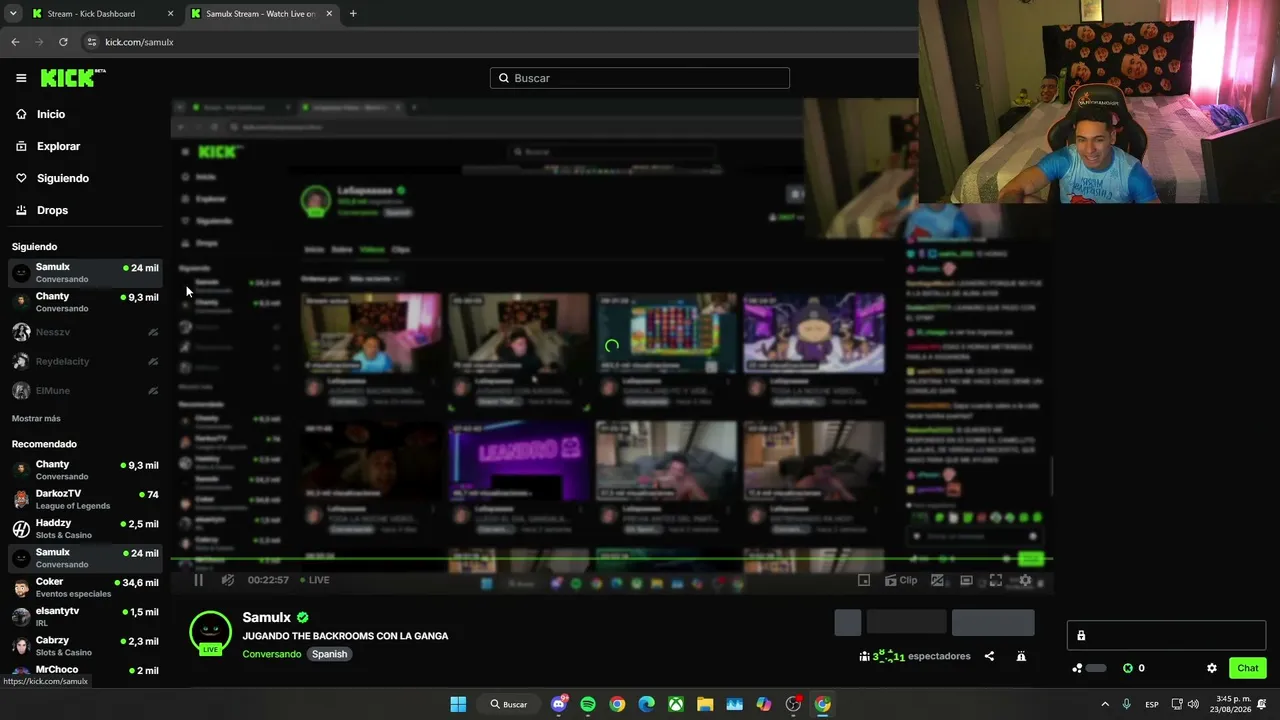
Task: Report the stream with the siren icon
Action: coord(1021,656)
